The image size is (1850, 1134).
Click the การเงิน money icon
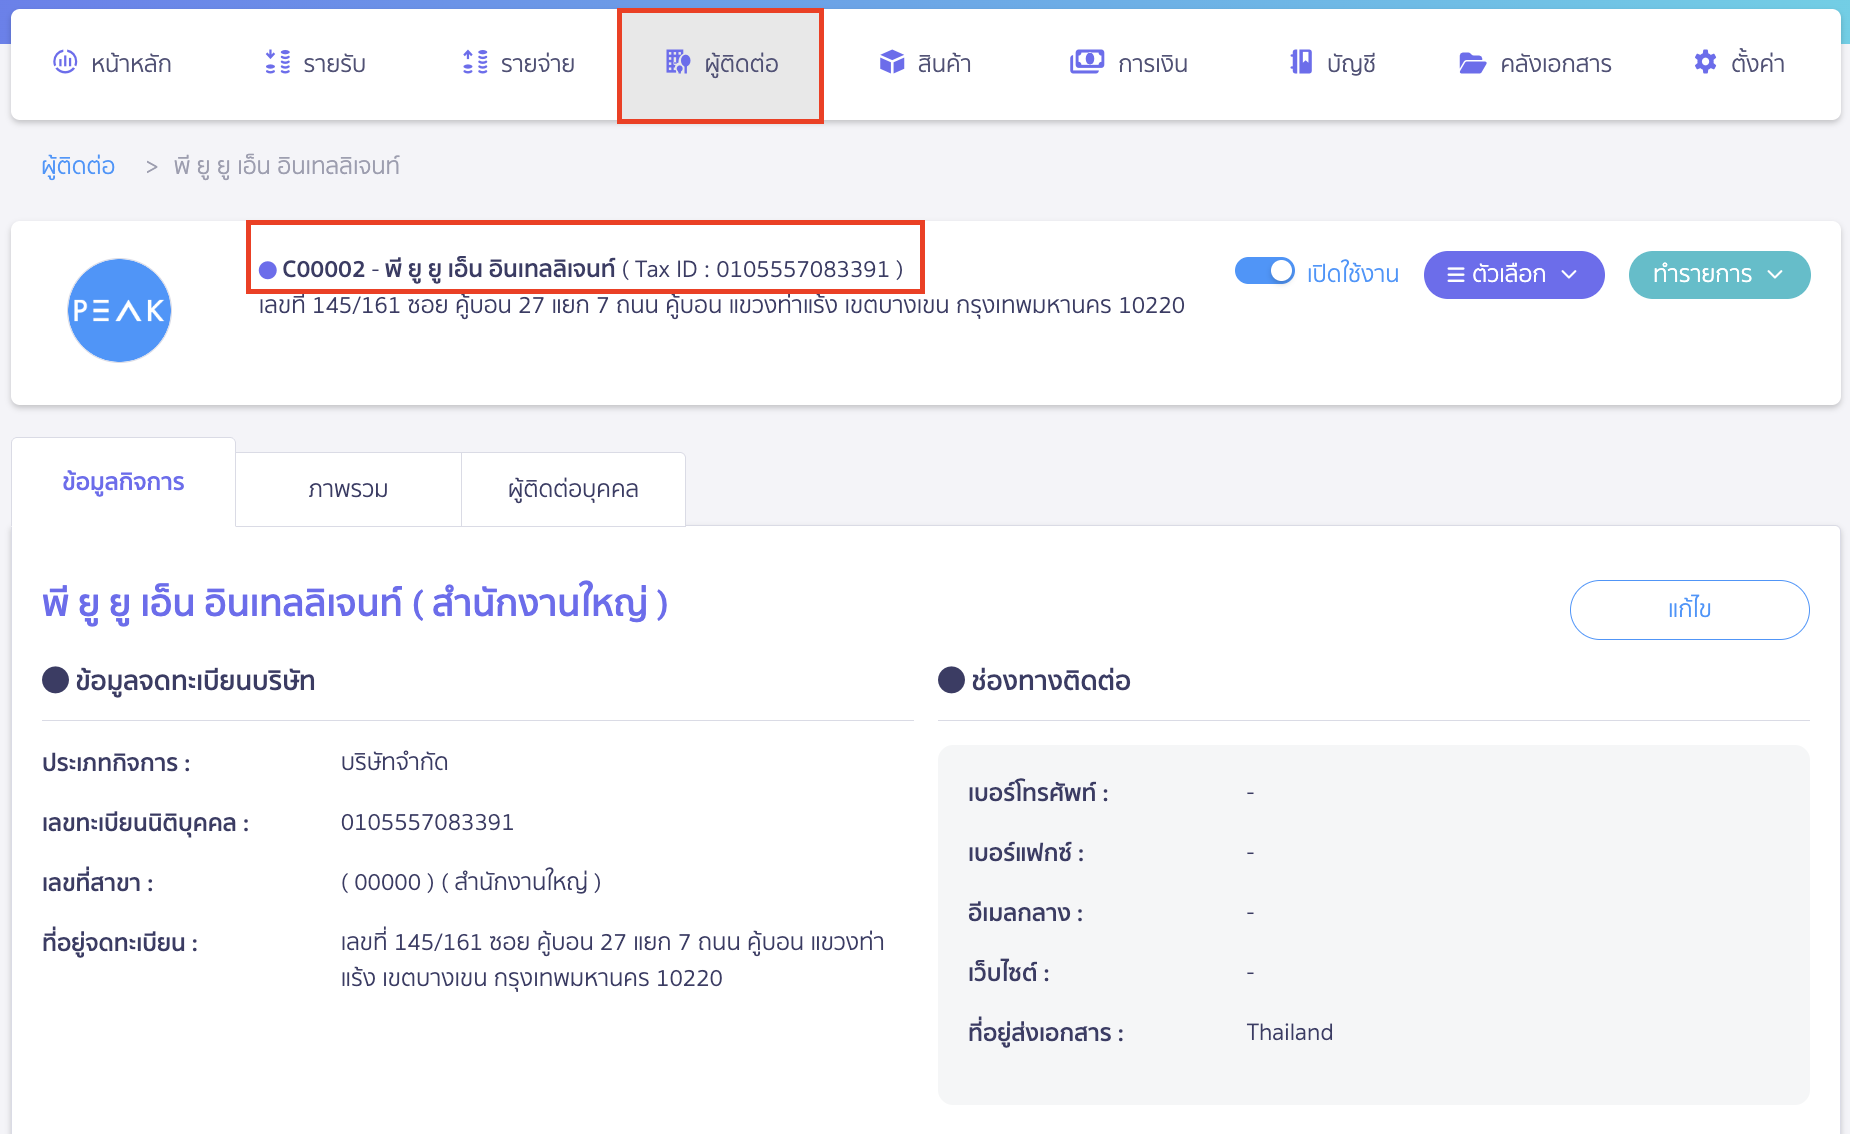(x=1087, y=62)
